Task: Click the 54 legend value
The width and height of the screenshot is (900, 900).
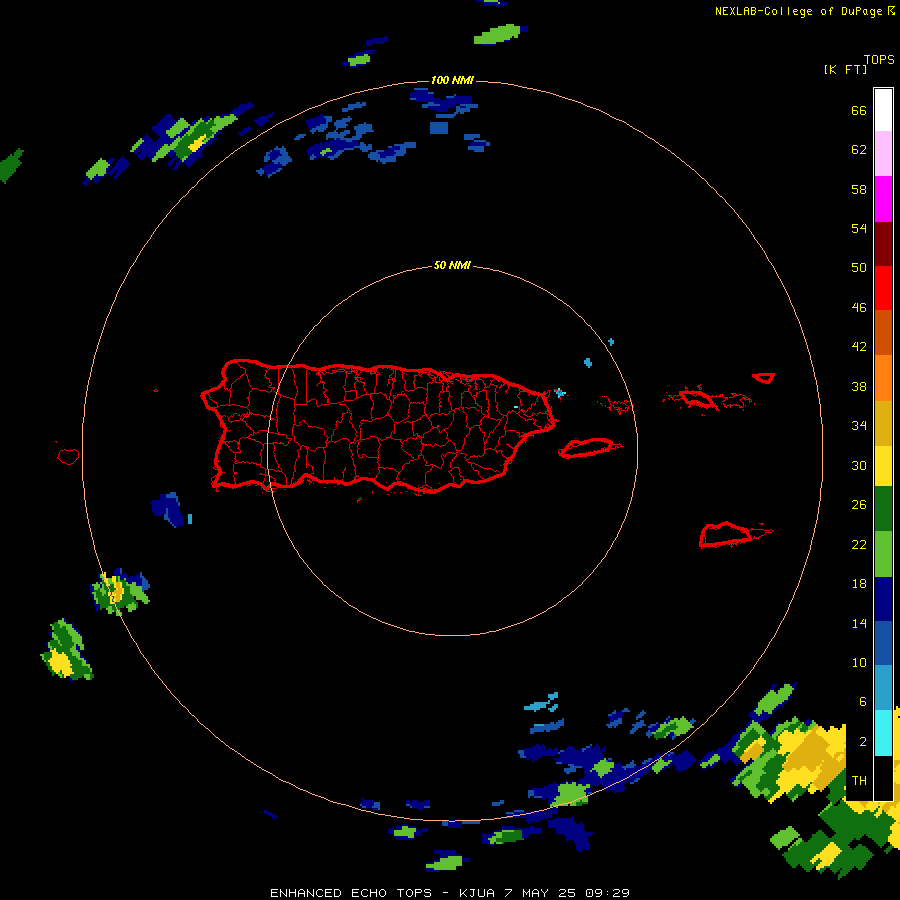Action: coord(859,228)
